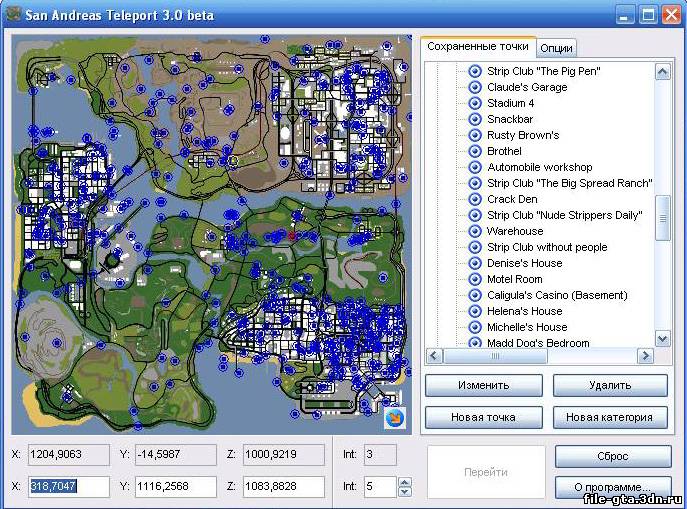
Task: Click the point icon beside Claude's Garage
Action: 475,87
